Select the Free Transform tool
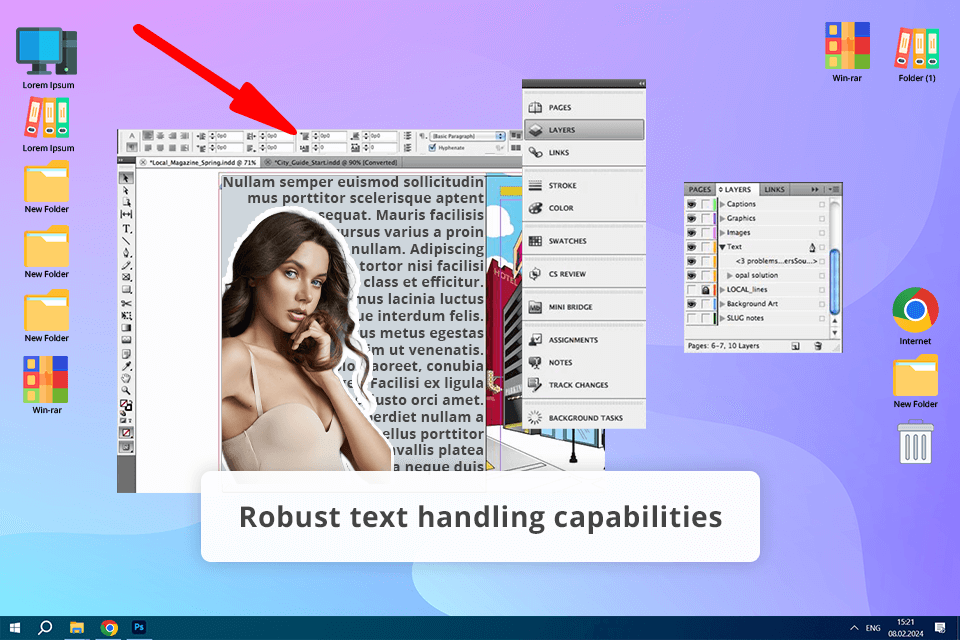 (x=126, y=315)
